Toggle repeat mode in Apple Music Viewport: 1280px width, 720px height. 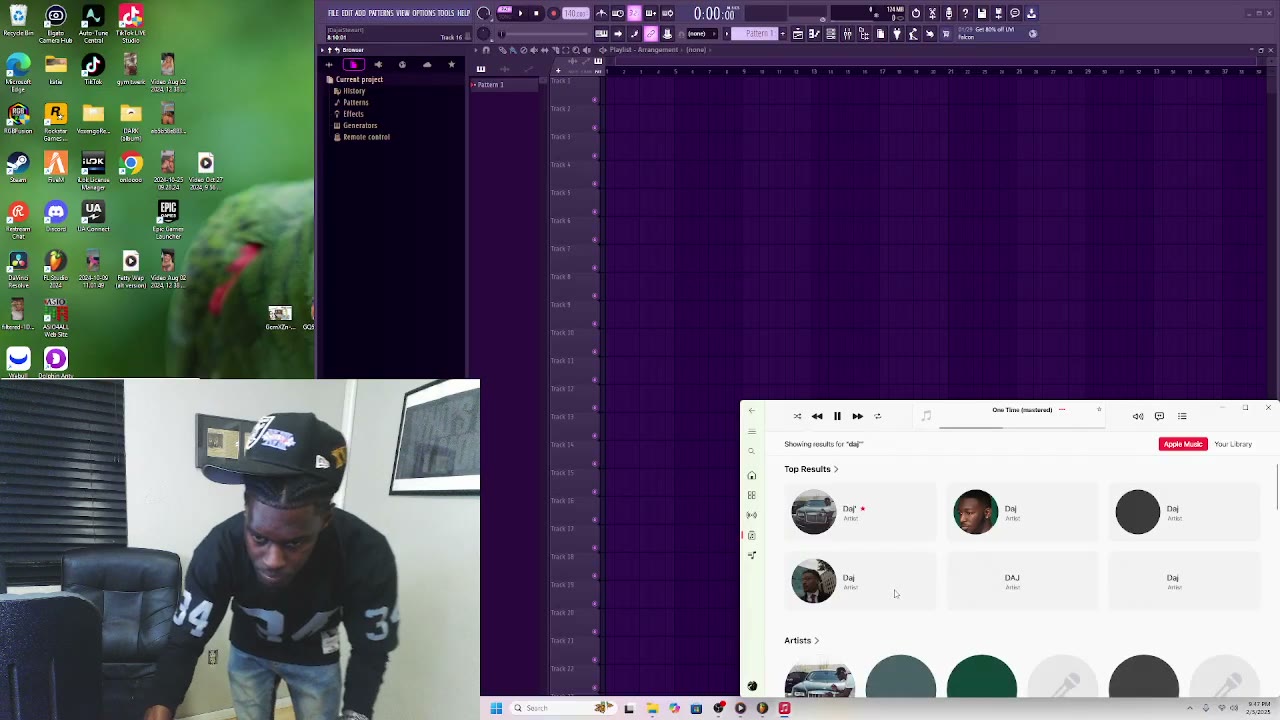click(878, 416)
